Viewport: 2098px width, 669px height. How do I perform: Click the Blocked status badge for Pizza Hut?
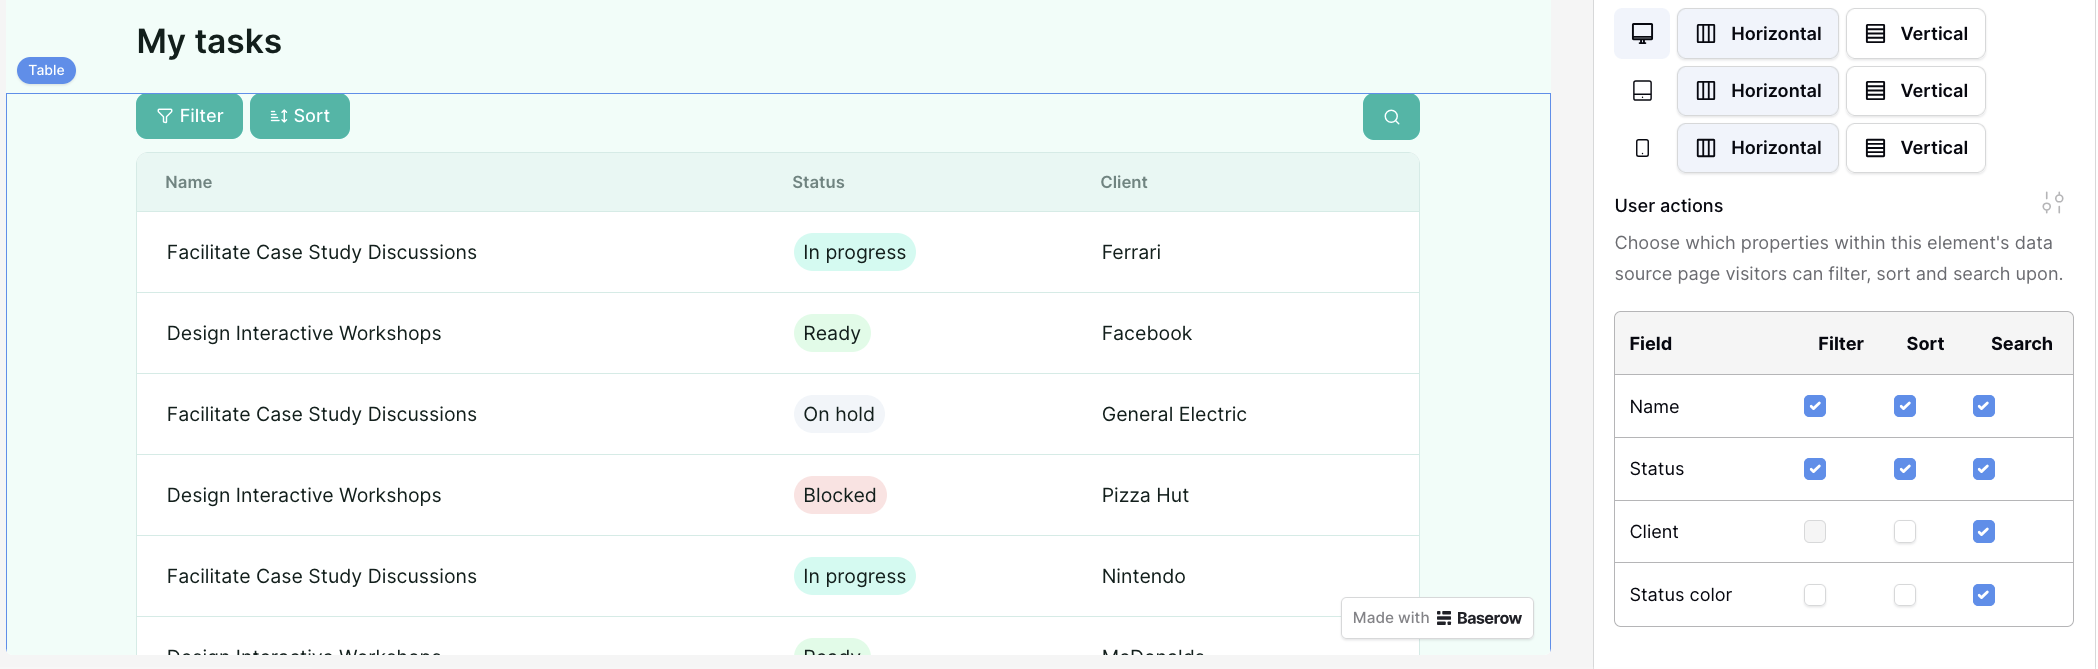(x=840, y=495)
